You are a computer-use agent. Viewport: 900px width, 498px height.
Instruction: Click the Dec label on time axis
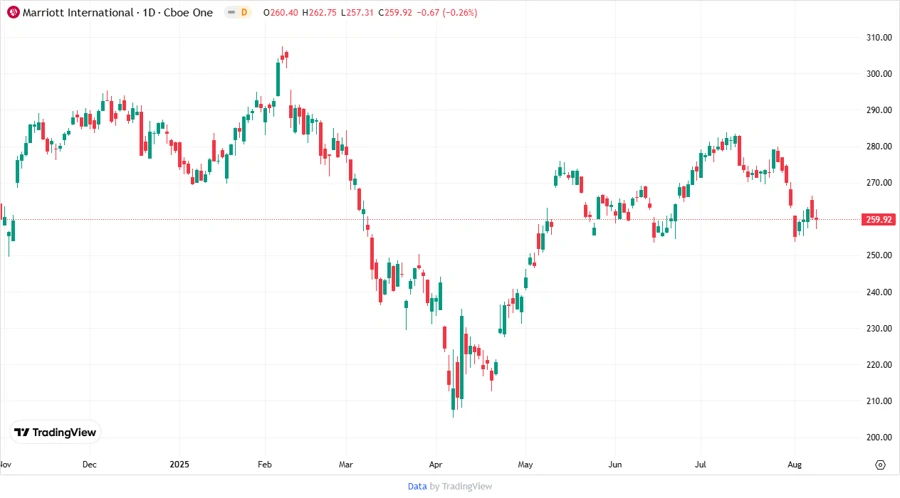90,464
